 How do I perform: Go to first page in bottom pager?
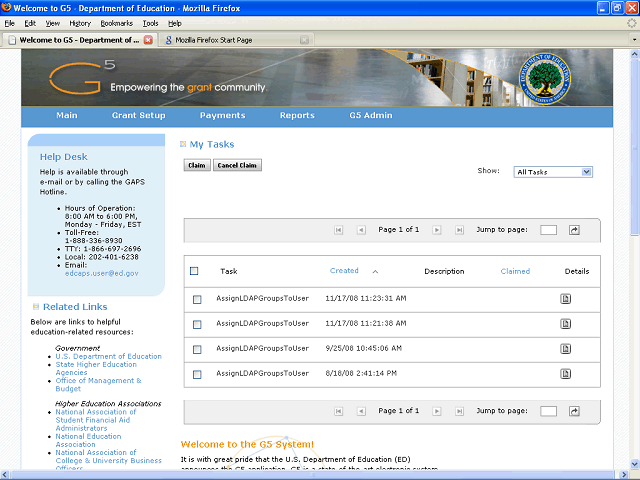338,411
